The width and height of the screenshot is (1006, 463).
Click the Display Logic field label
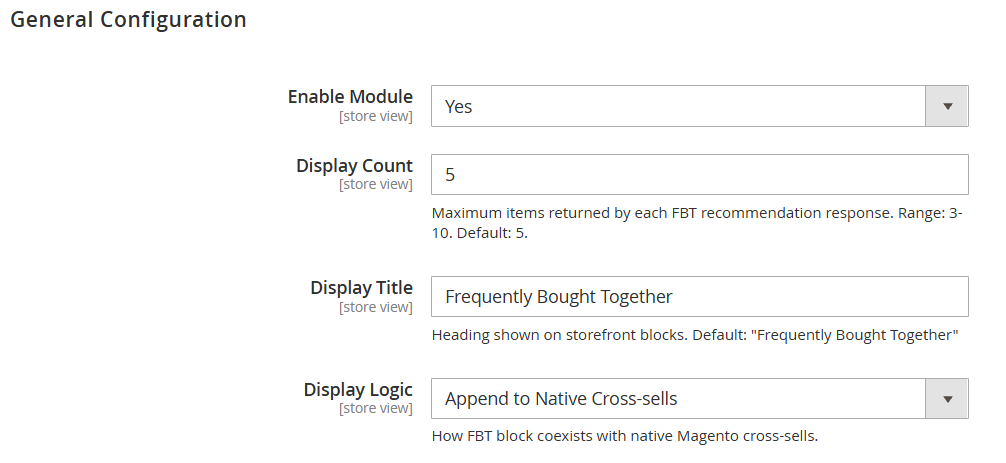click(x=358, y=389)
